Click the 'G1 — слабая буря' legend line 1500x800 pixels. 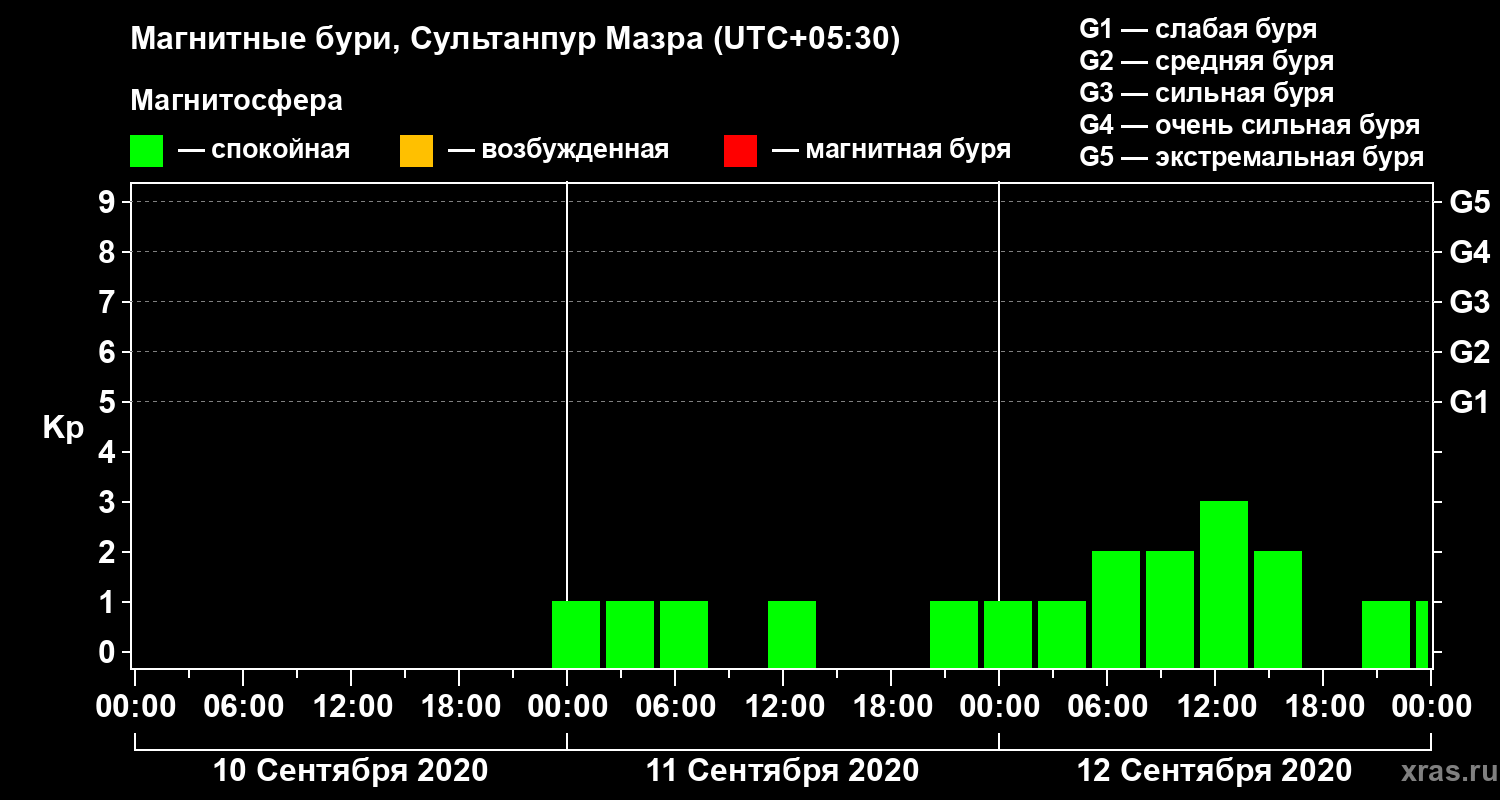click(1198, 29)
